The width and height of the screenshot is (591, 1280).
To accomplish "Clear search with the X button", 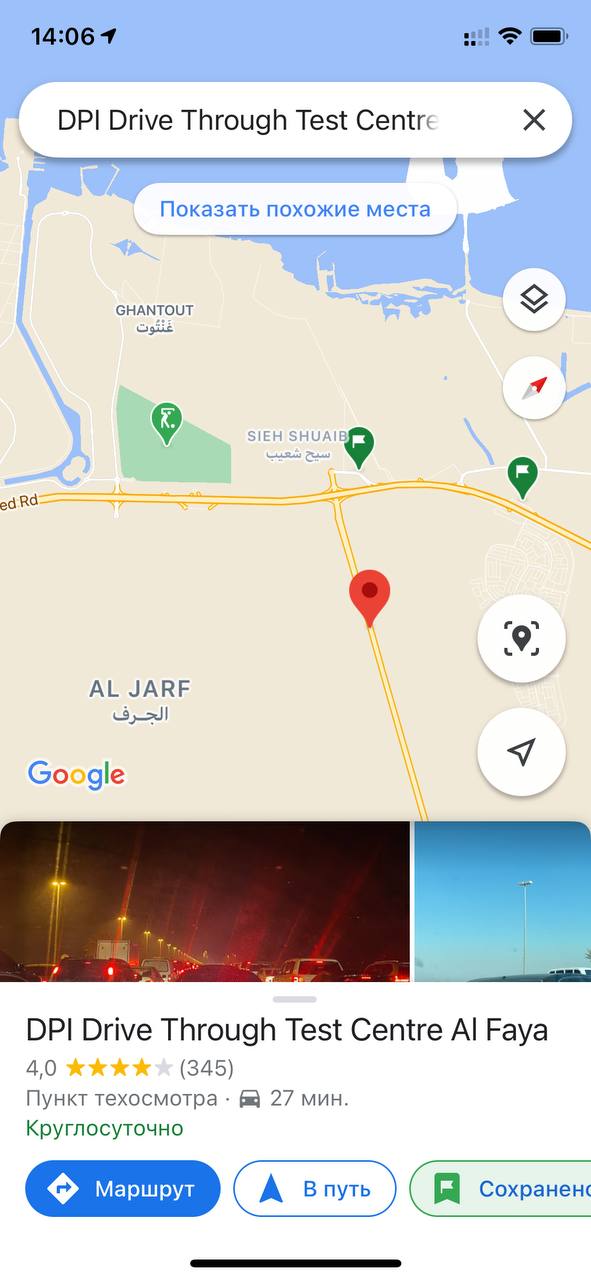I will pos(534,121).
